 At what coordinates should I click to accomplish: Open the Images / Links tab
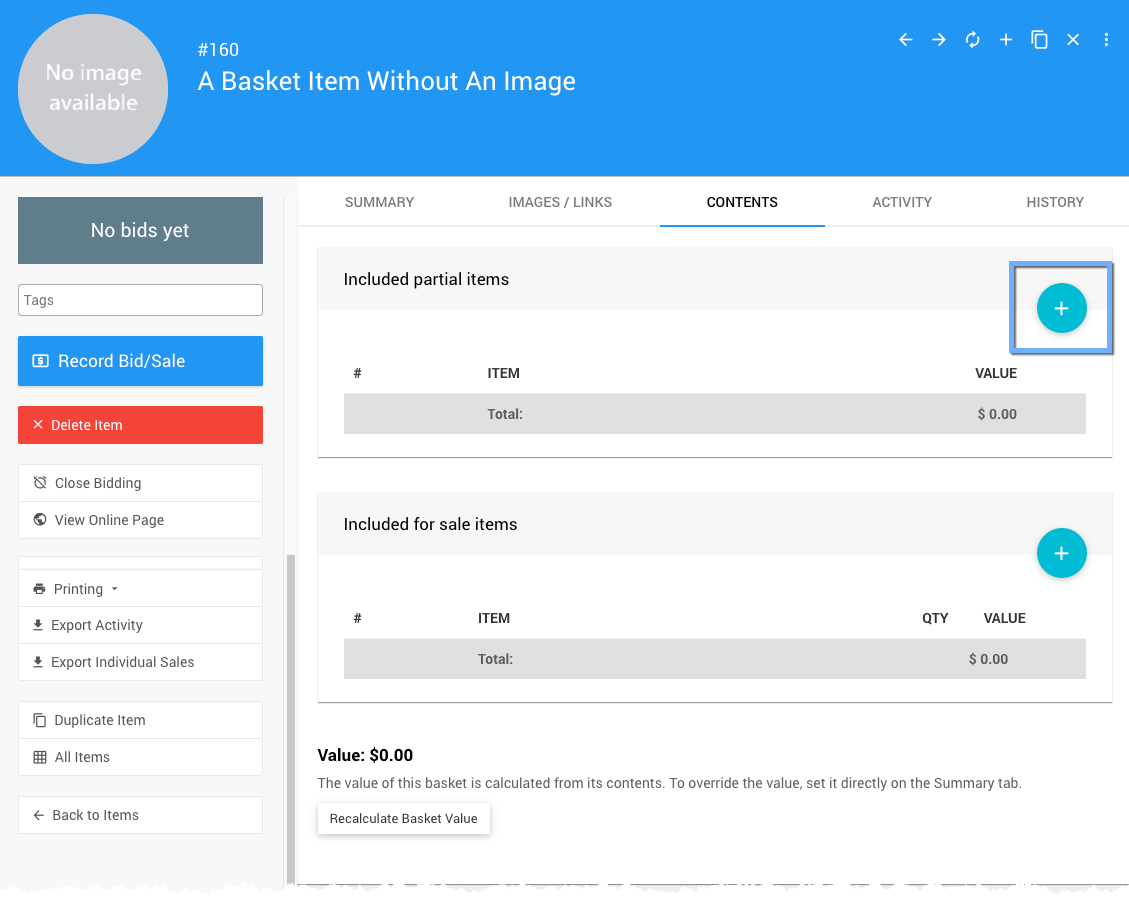pyautogui.click(x=560, y=202)
